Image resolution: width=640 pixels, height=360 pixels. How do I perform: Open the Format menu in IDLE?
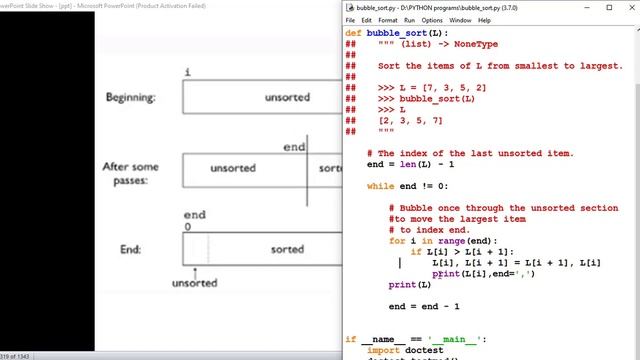387,20
